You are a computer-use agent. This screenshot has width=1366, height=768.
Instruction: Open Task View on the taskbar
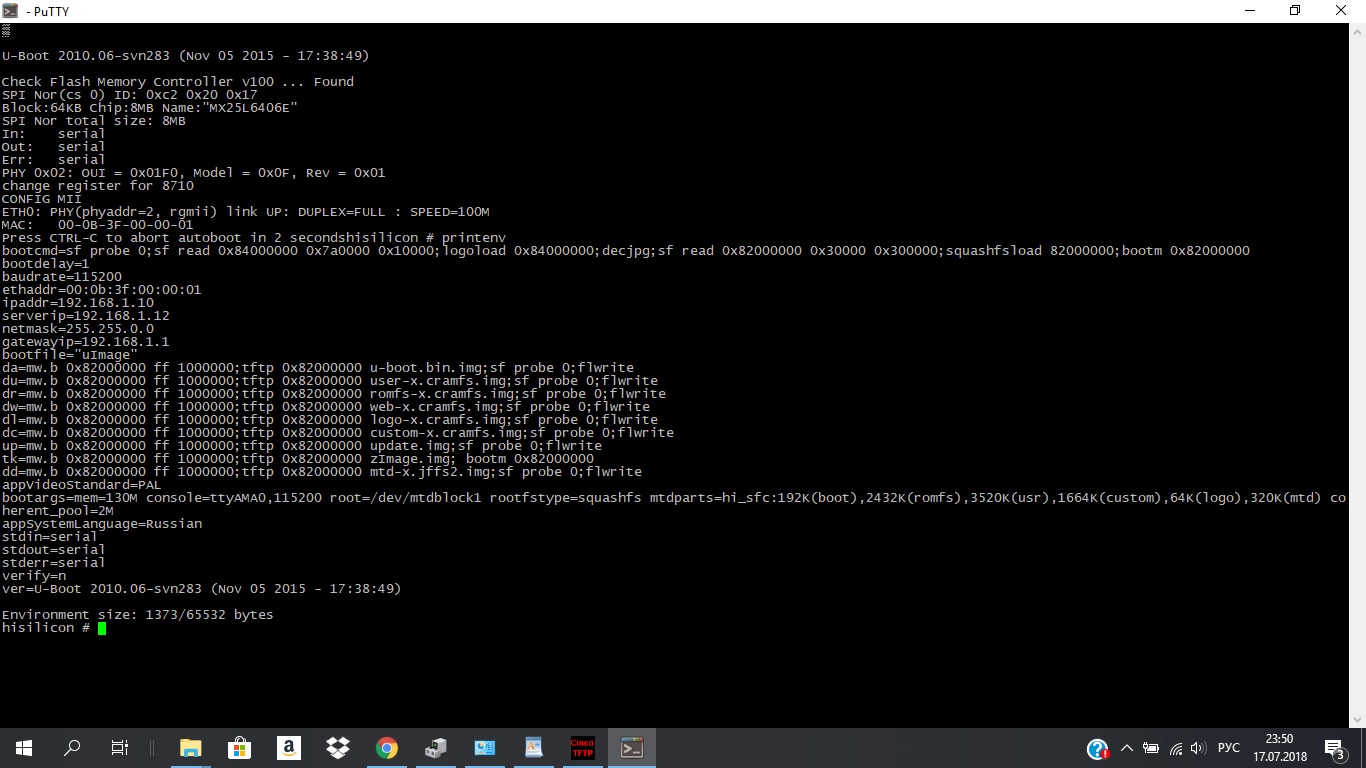point(119,748)
